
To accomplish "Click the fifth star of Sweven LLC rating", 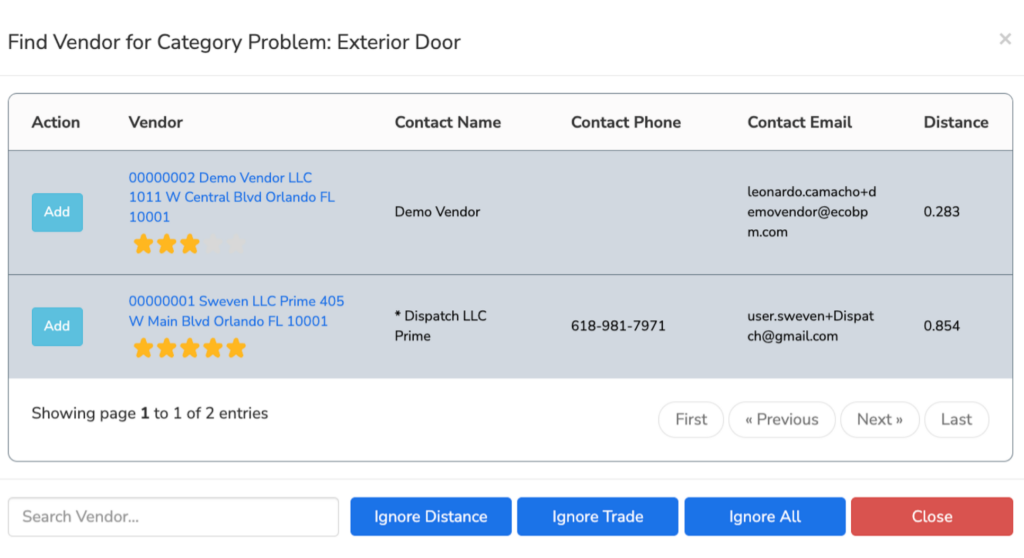I will coord(236,348).
